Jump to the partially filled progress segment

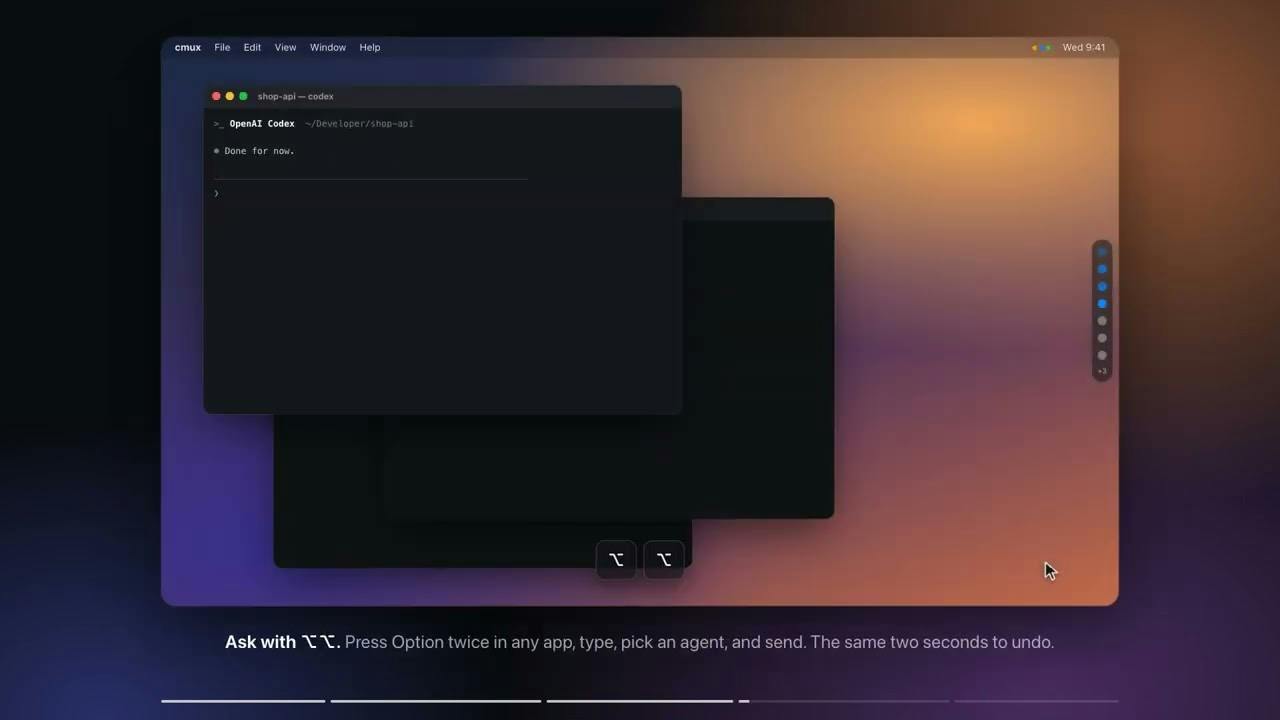point(844,701)
